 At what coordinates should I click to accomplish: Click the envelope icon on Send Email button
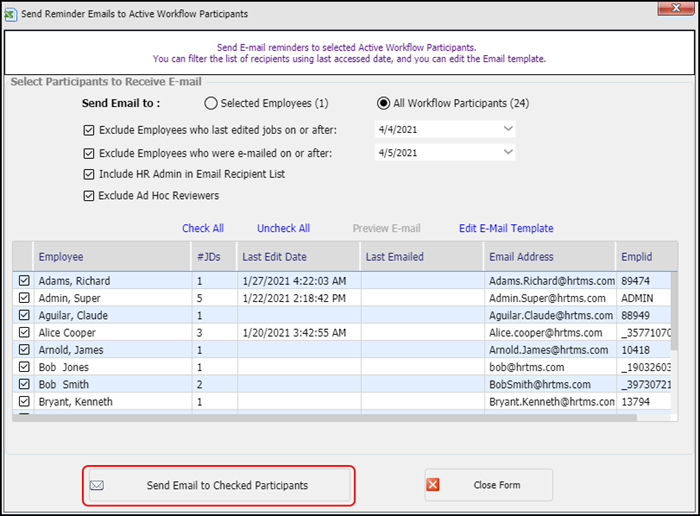tap(97, 485)
